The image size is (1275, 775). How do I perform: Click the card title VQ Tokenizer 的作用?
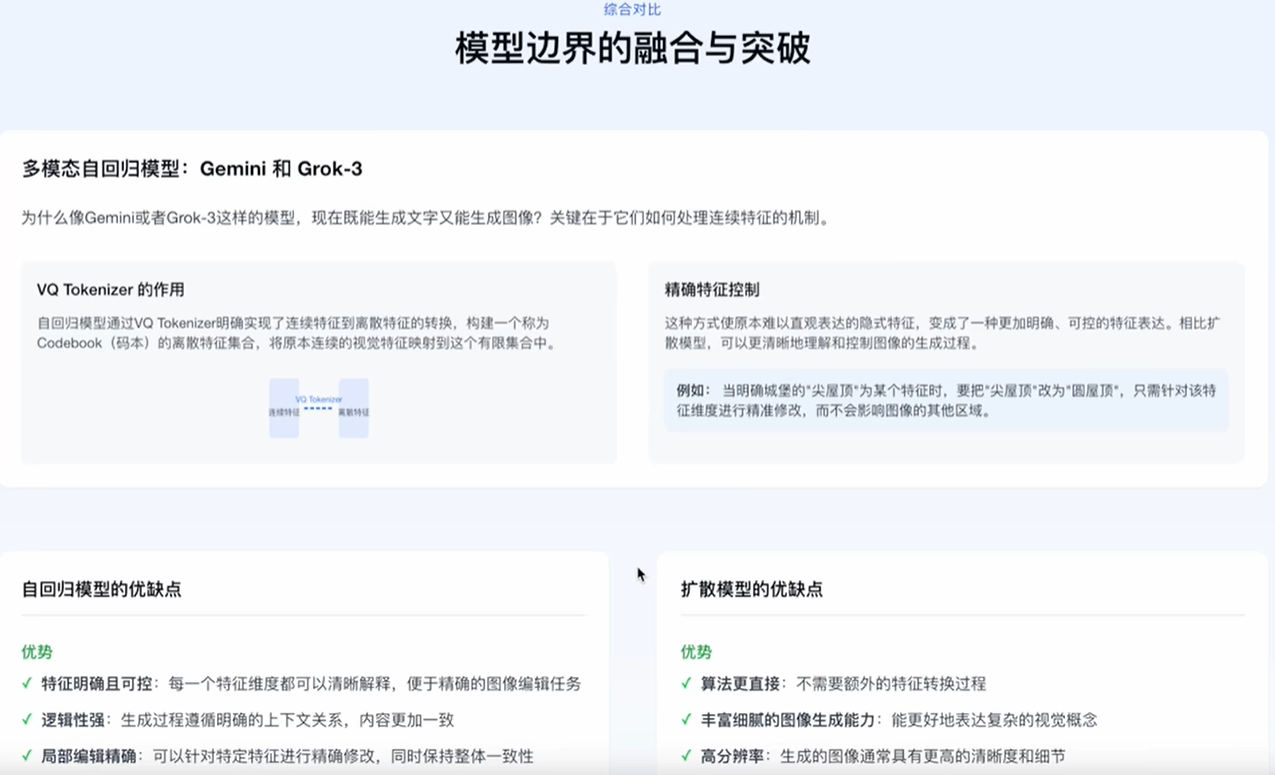(x=110, y=290)
